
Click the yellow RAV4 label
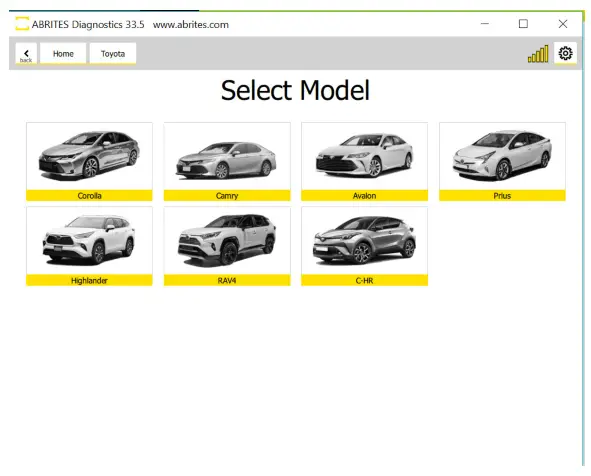227,280
